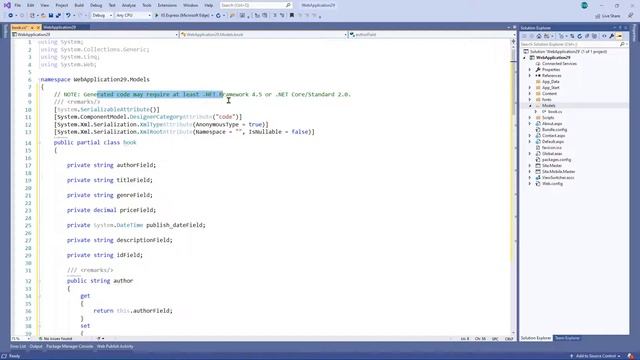Expand the Content folder
Viewport: 640px width, 360px height.
click(530, 93)
